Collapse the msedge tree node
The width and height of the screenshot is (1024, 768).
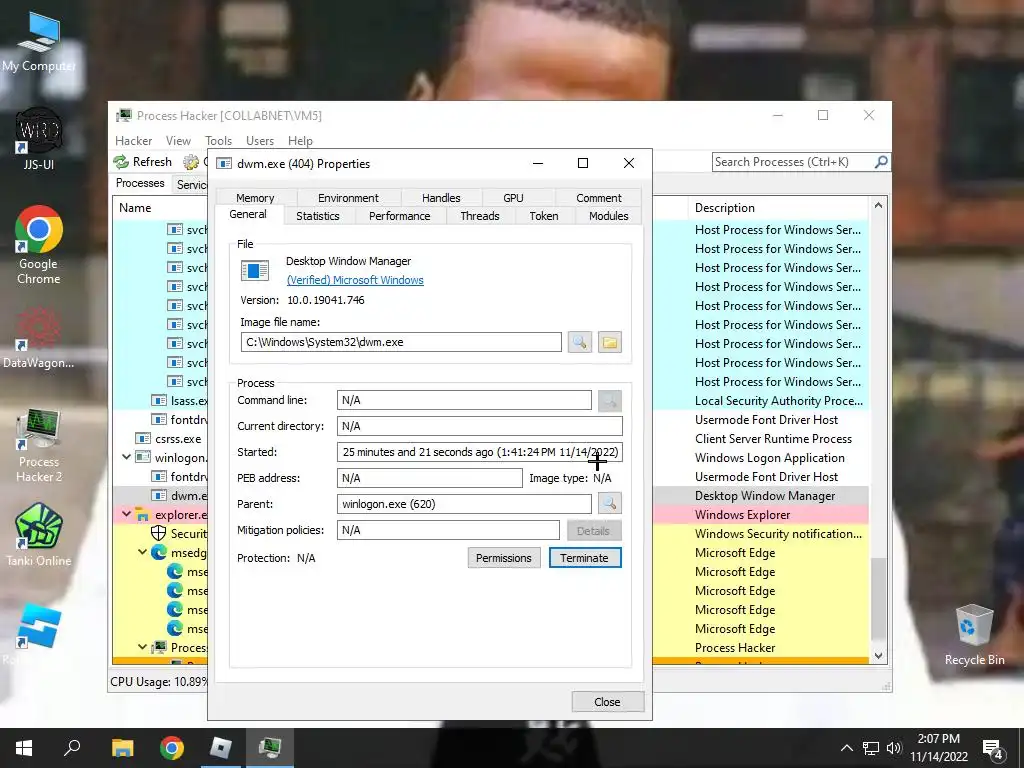[x=142, y=552]
